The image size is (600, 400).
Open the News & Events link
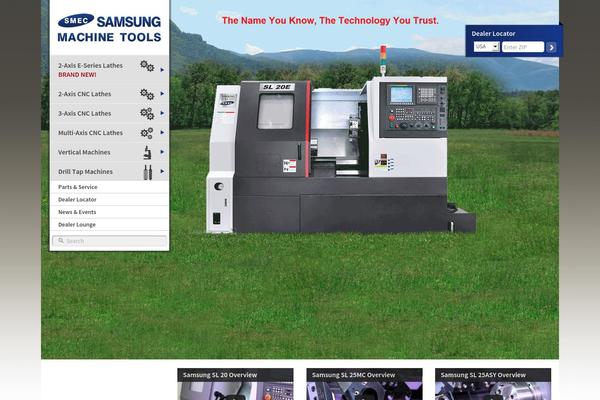[x=77, y=212]
